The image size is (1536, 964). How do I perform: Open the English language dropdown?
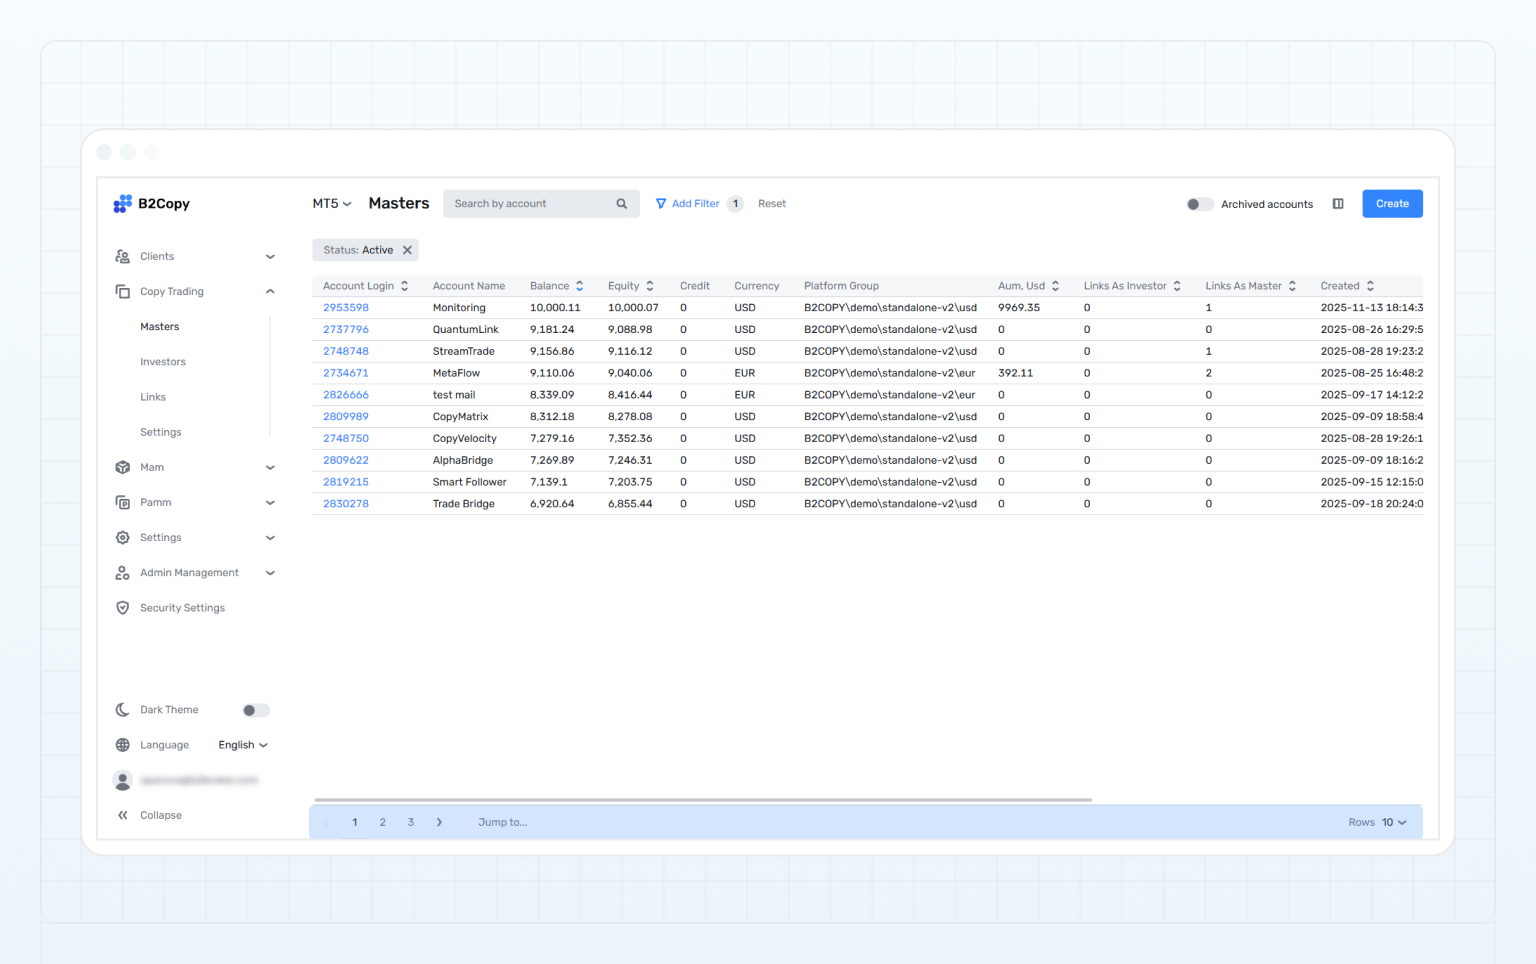point(242,744)
